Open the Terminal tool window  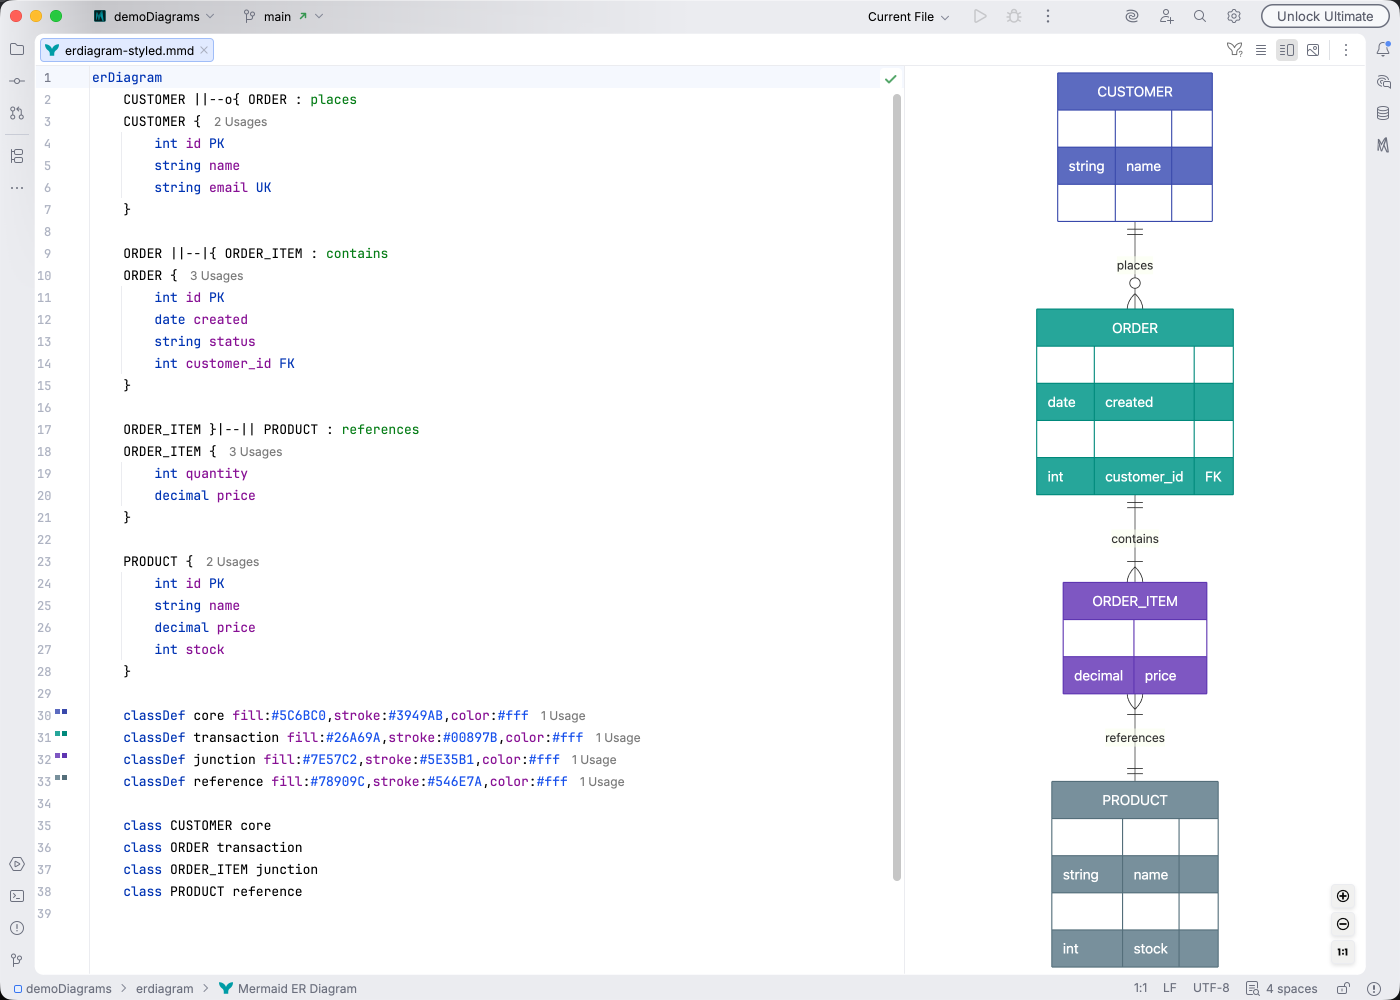pyautogui.click(x=16, y=896)
